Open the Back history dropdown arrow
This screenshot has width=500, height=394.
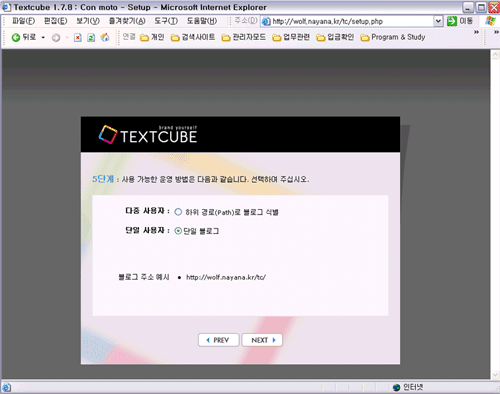[43, 38]
